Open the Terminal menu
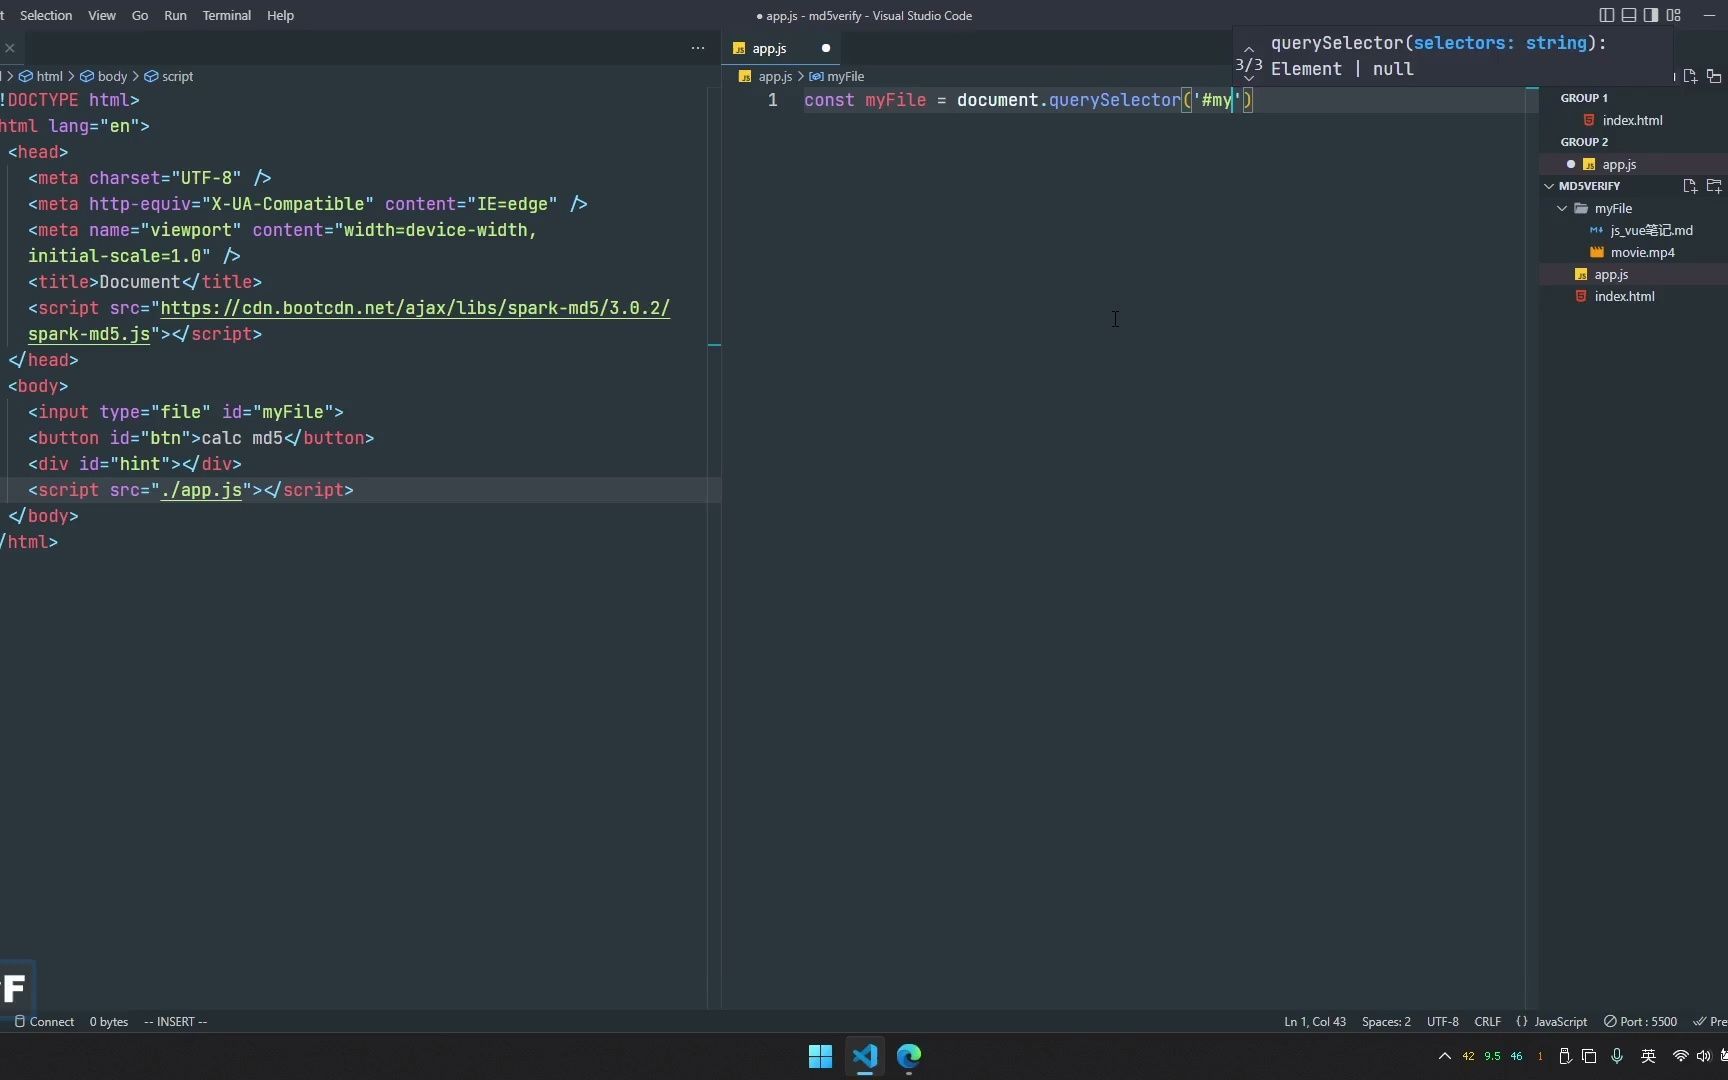Viewport: 1728px width, 1080px height. pyautogui.click(x=227, y=15)
